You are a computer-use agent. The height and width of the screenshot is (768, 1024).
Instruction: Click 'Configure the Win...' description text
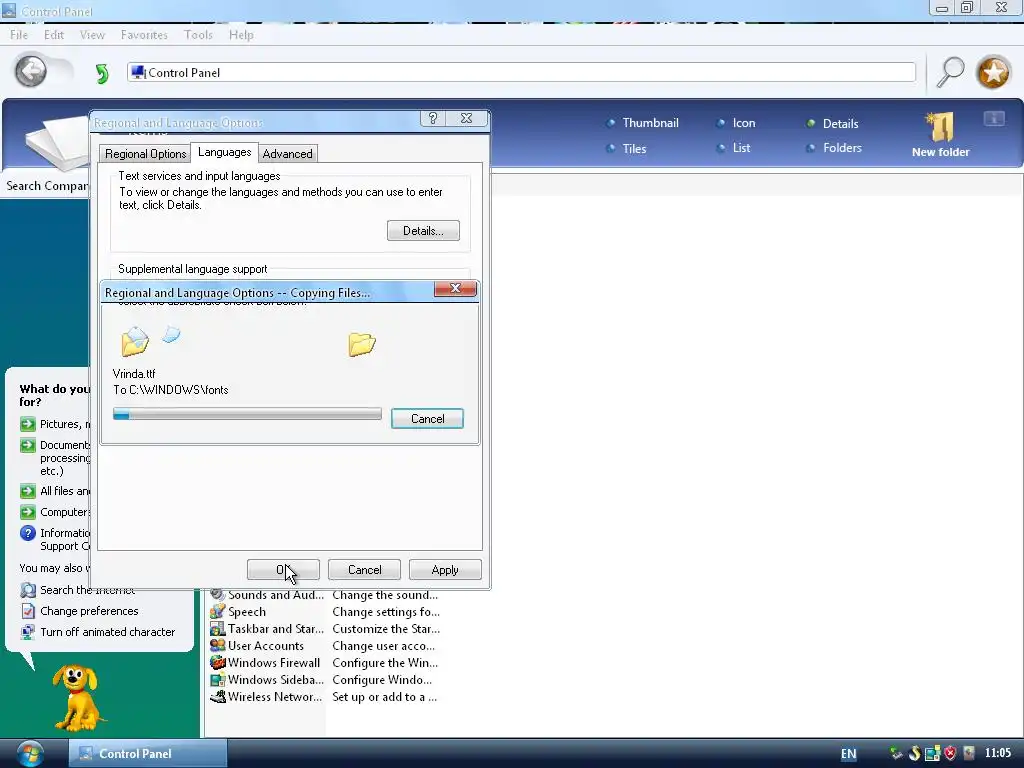point(385,663)
